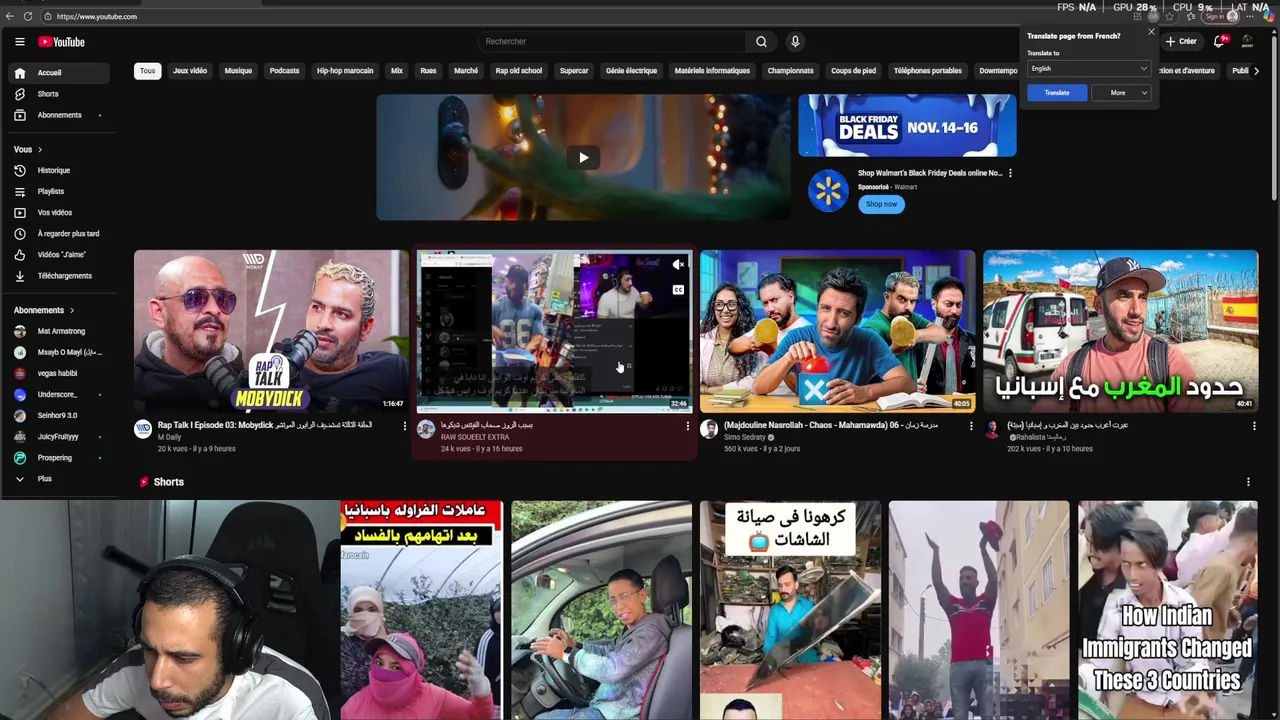Viewport: 1280px width, 720px height.
Task: Click the search magnifier button
Action: [x=761, y=42]
